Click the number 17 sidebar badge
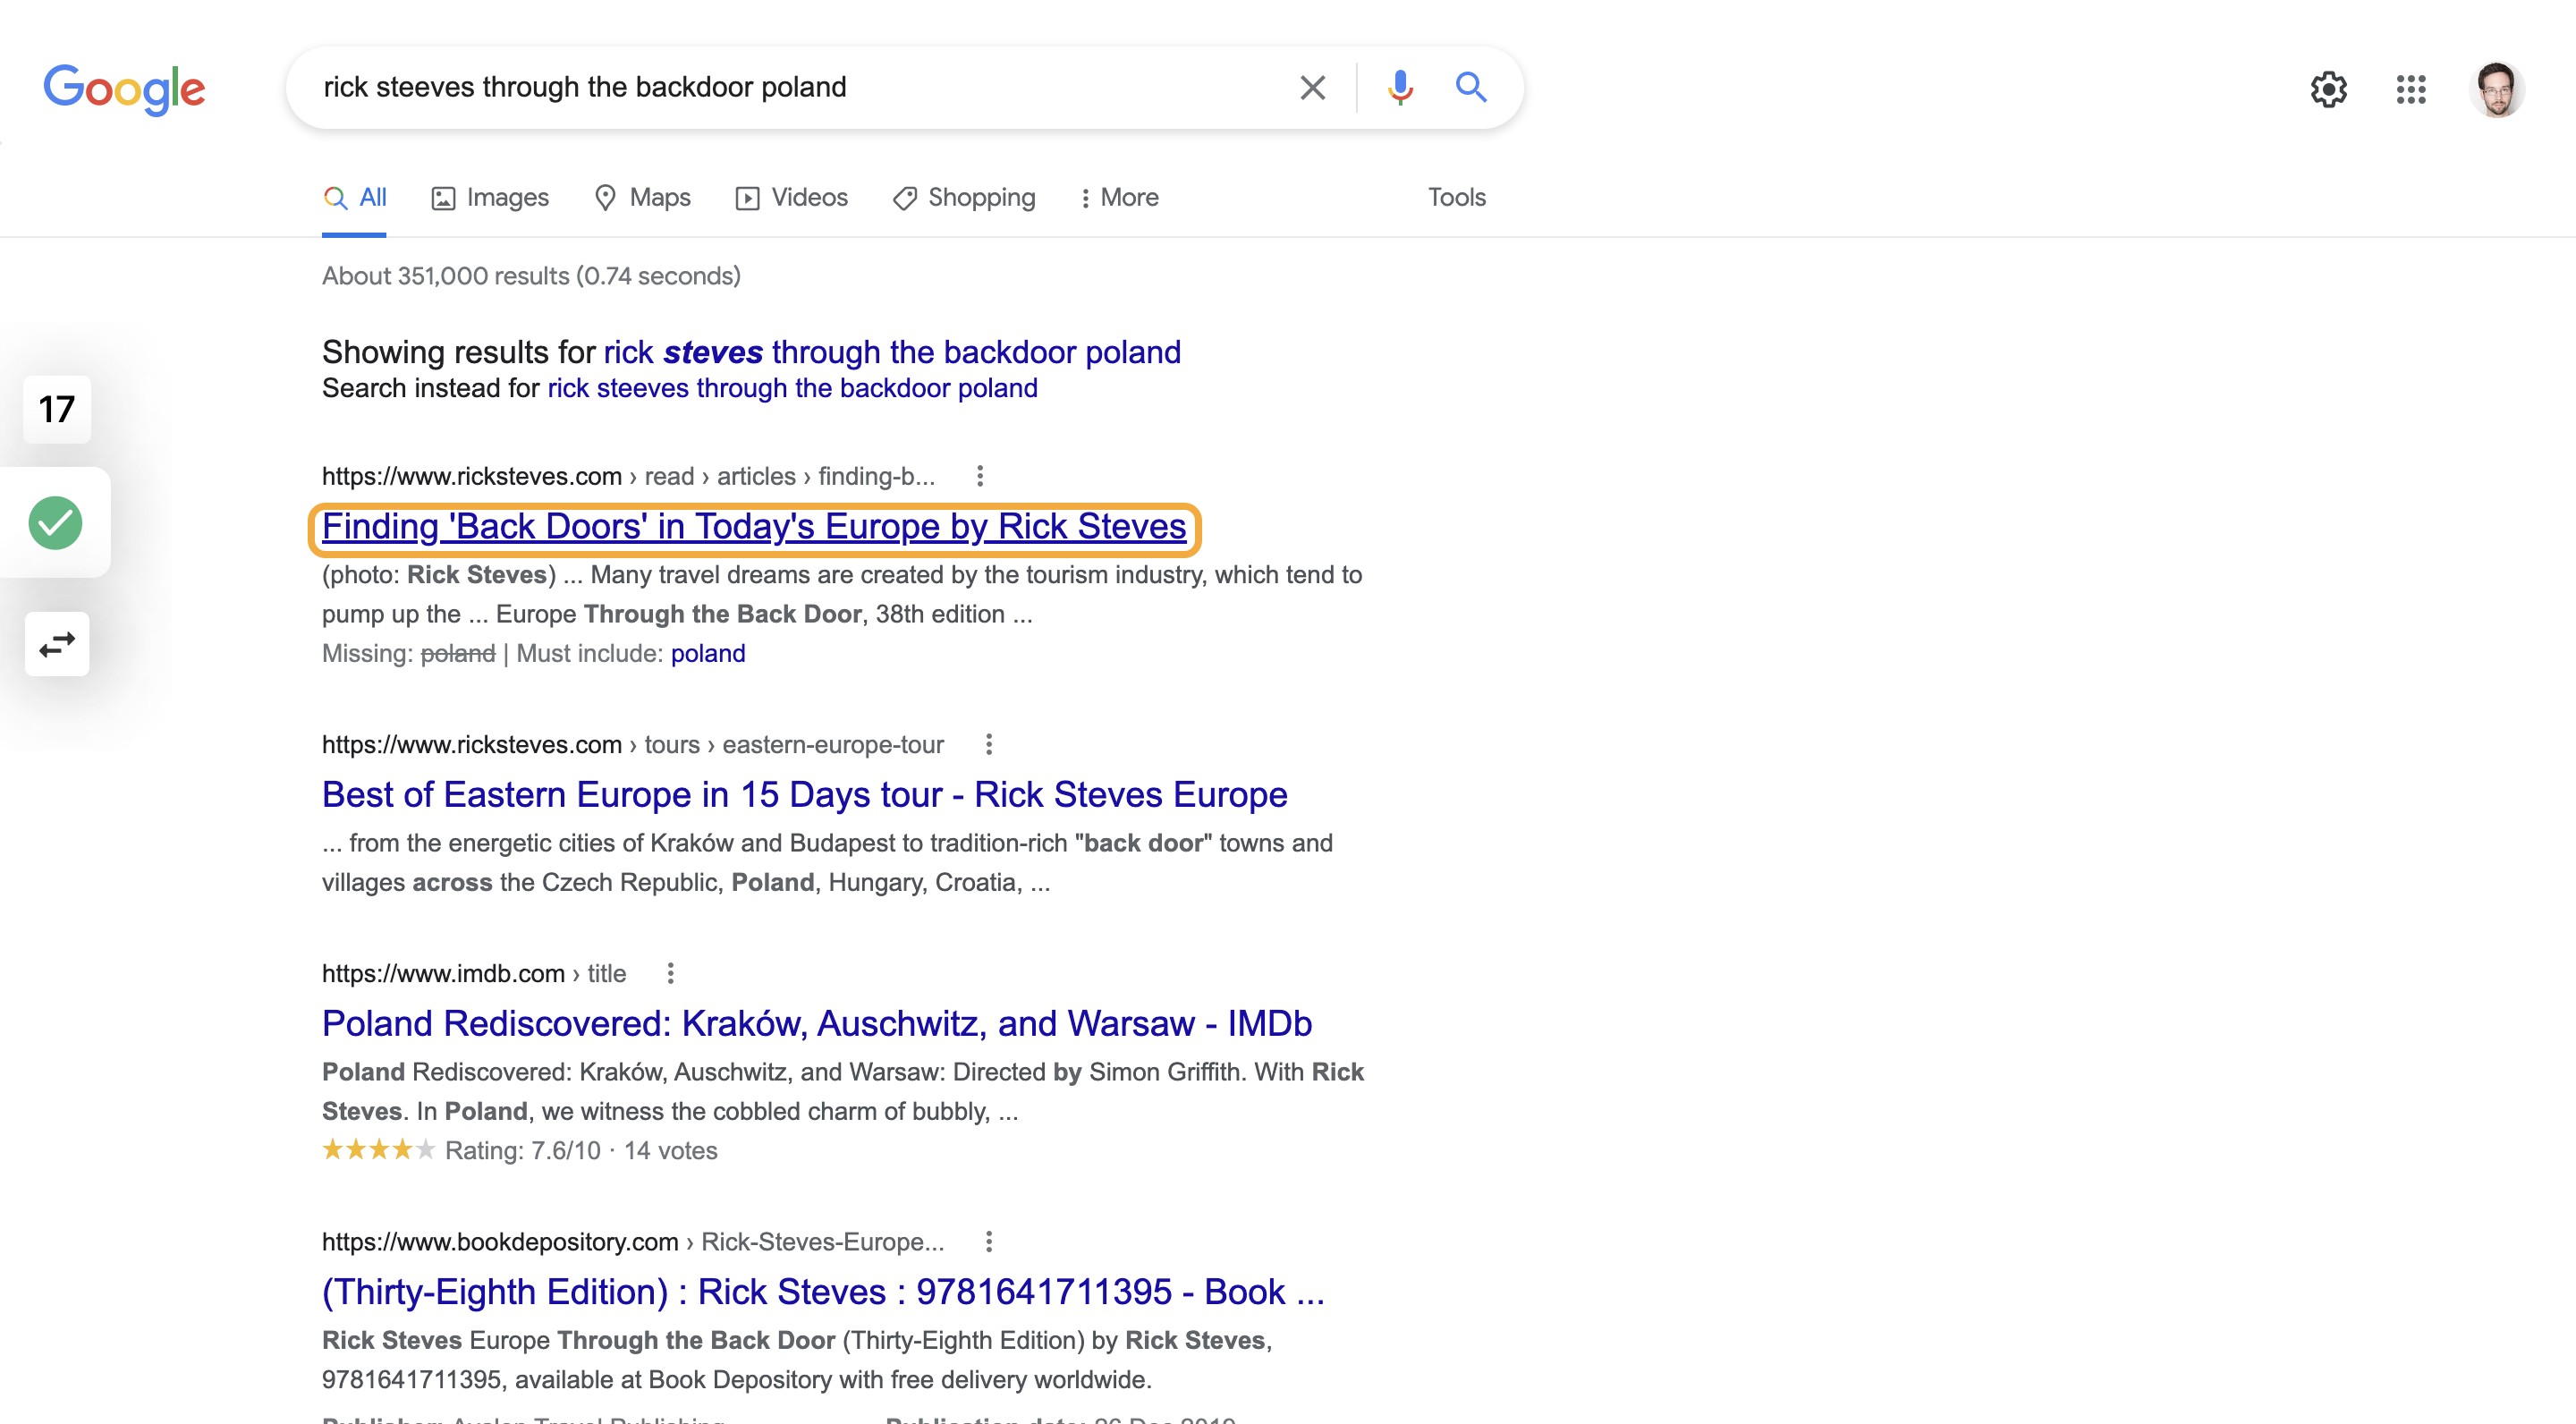Screen dimensions: 2576x1424 (57, 409)
